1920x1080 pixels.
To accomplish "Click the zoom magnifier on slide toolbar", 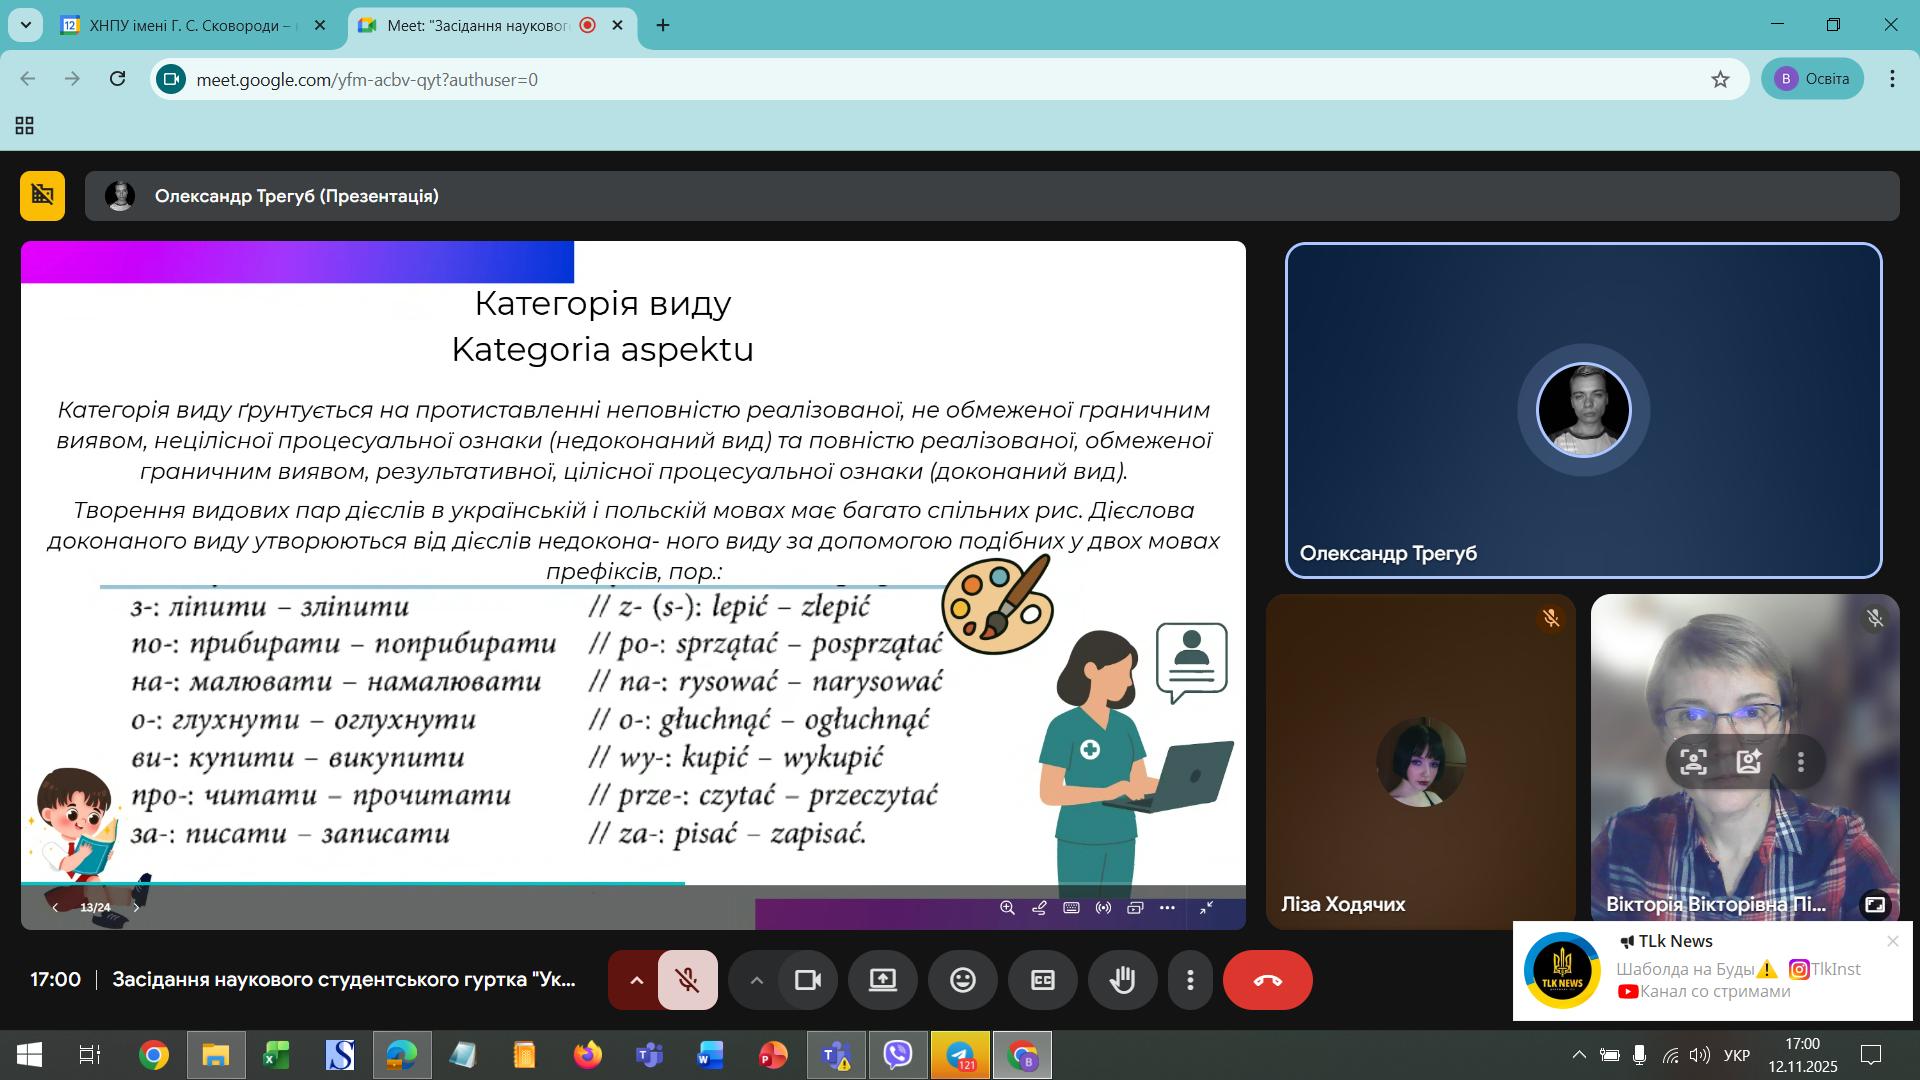I will click(x=1007, y=908).
